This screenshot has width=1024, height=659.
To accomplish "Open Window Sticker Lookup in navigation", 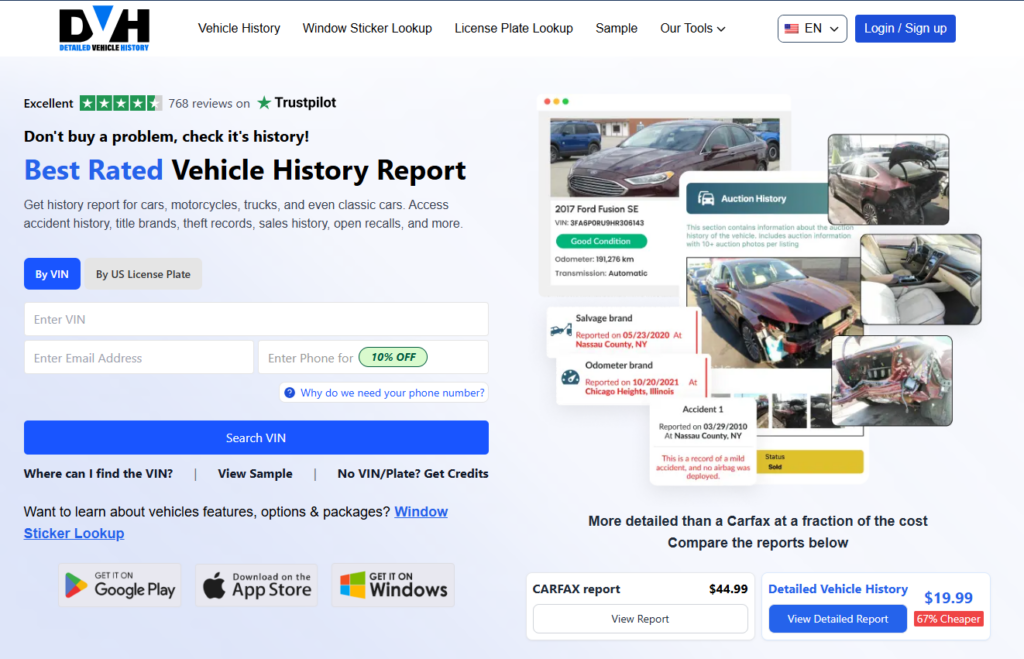I will (367, 29).
